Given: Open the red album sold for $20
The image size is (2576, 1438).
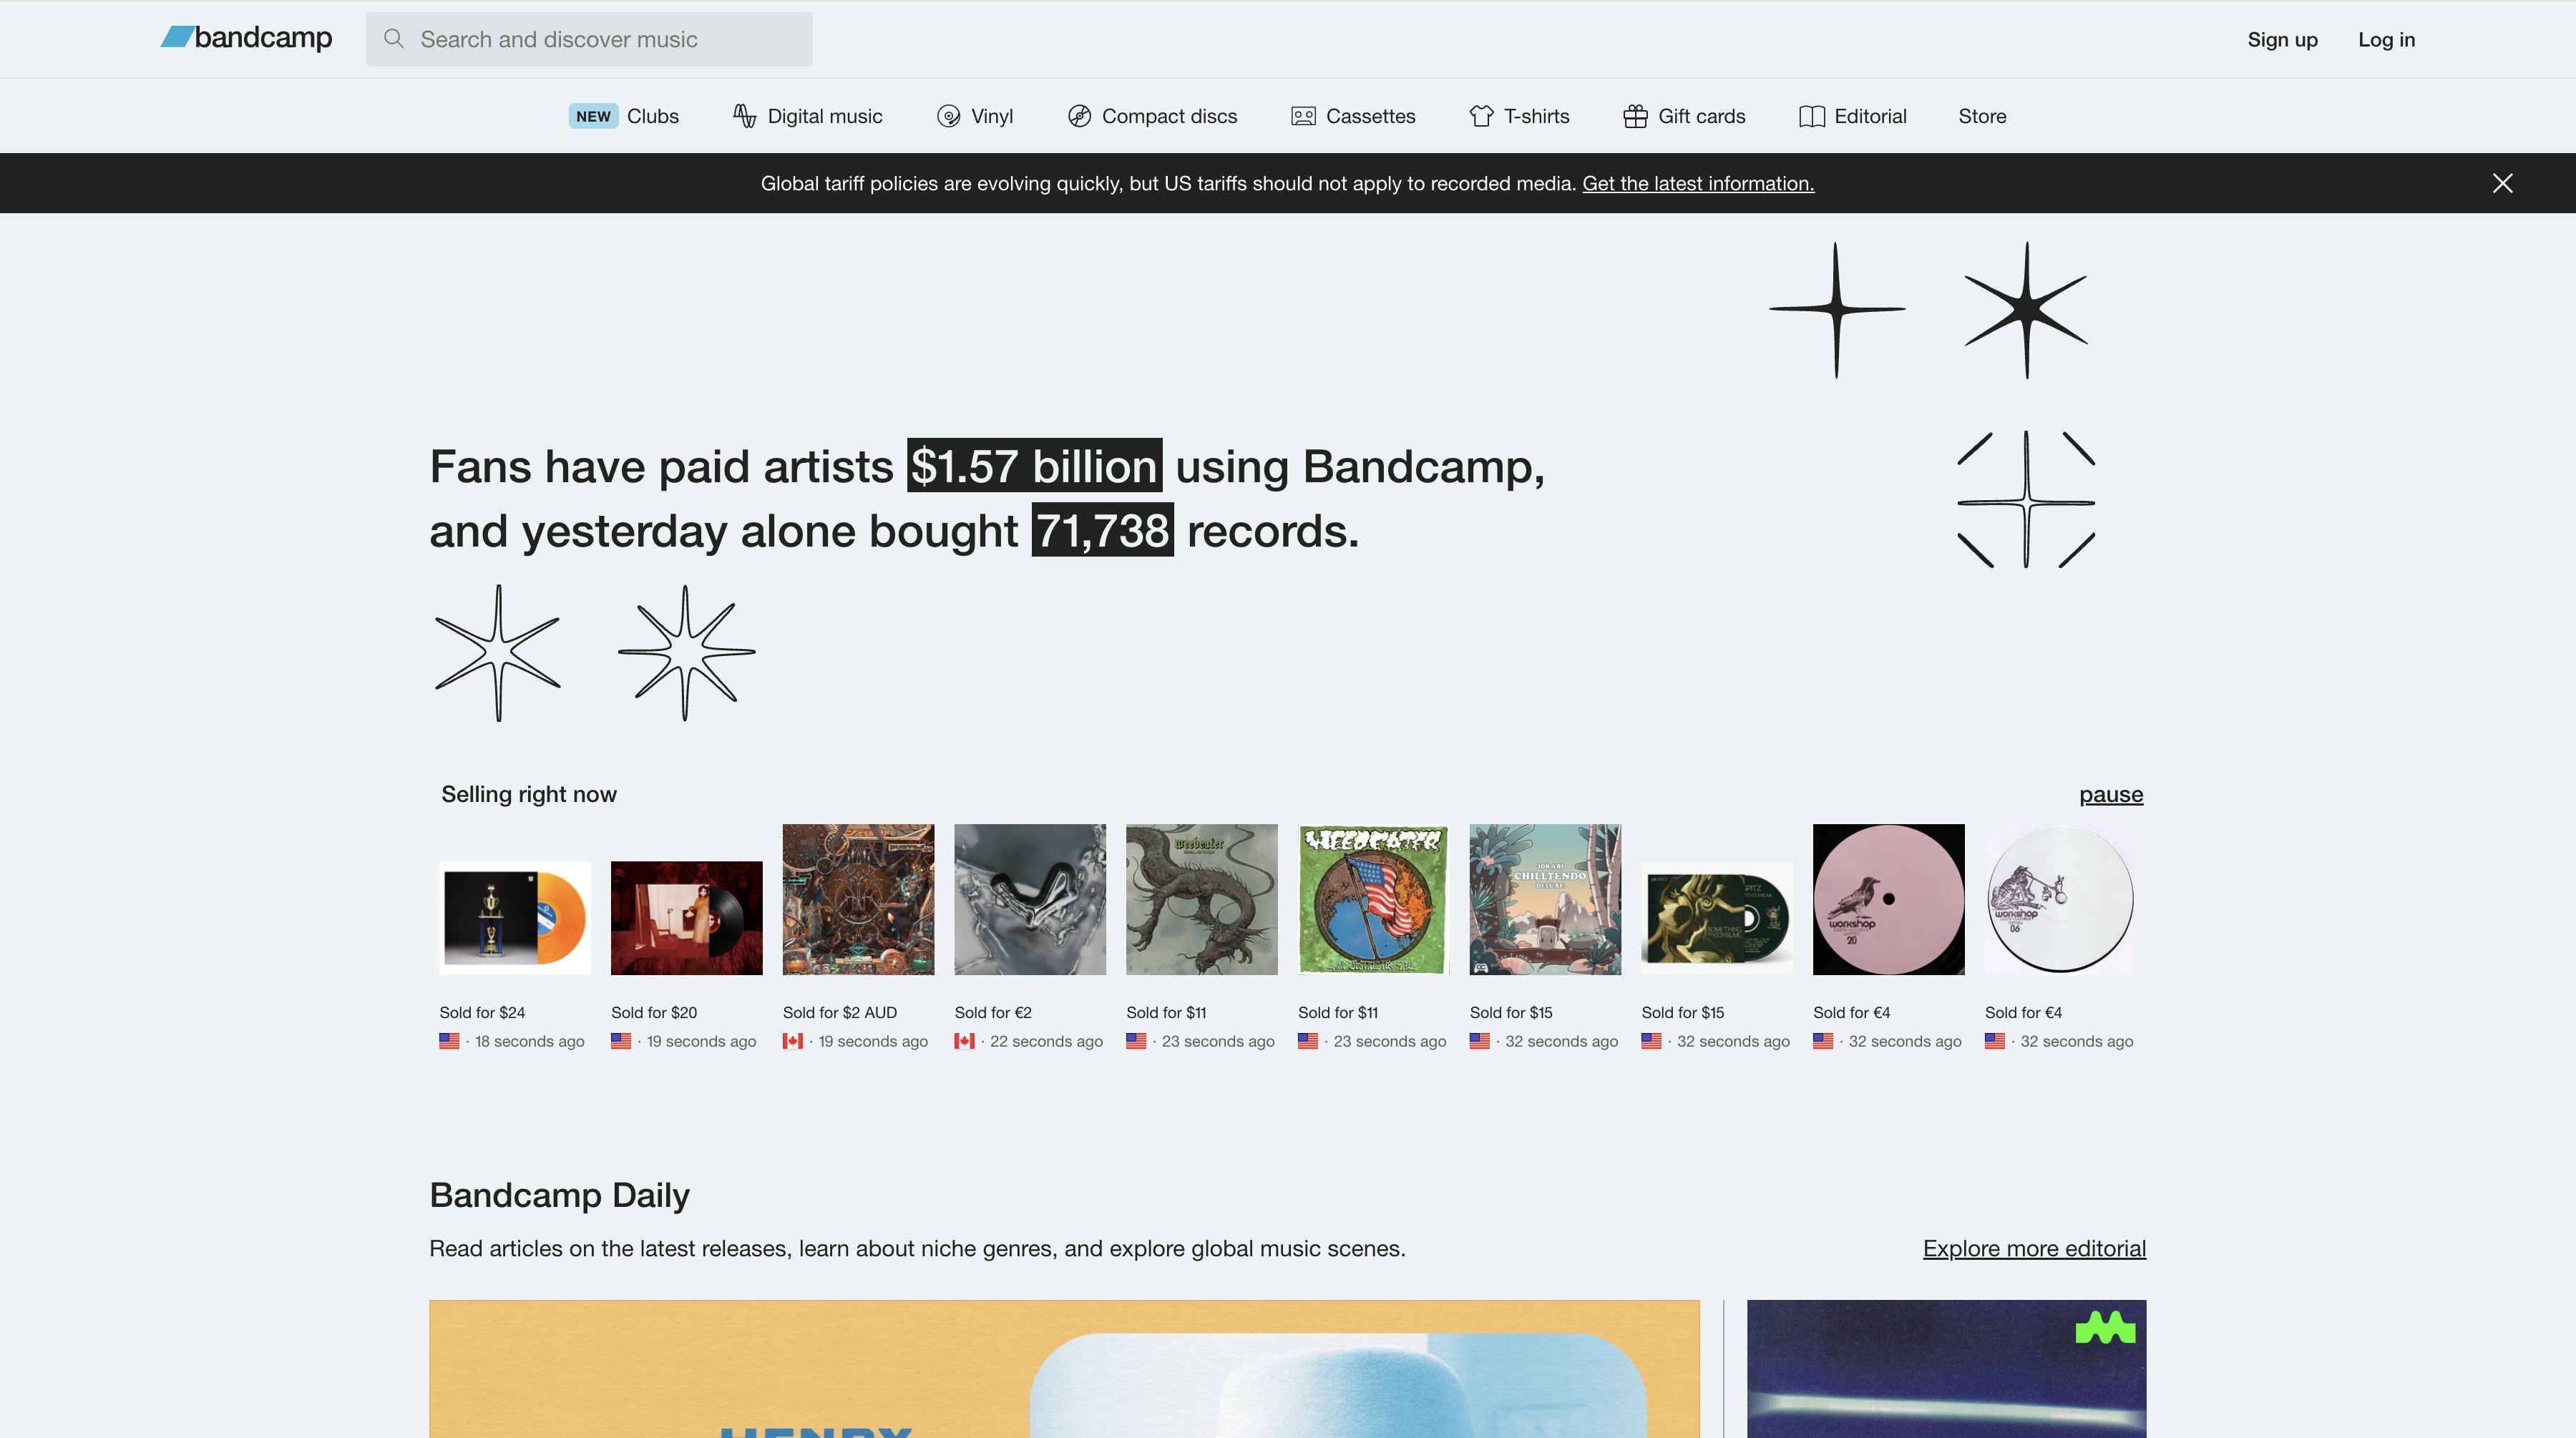Looking at the screenshot, I should click(687, 917).
